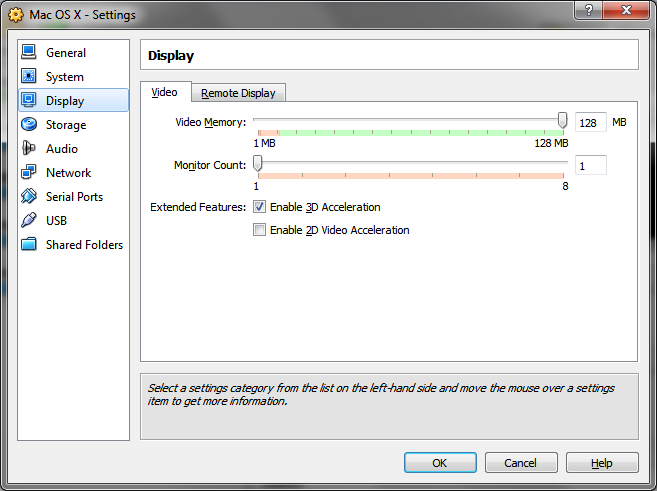Viewport: 657px width, 491px height.
Task: Open Serial Ports settings
Action: point(74,196)
